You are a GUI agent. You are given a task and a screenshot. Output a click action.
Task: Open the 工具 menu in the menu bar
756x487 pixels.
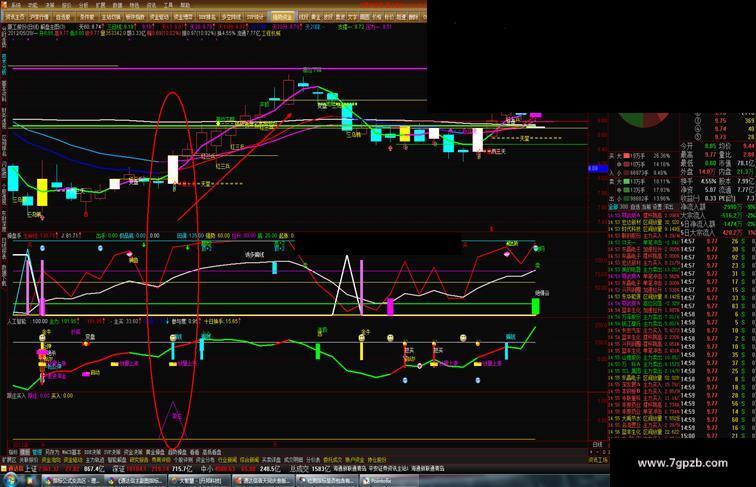pyautogui.click(x=168, y=5)
